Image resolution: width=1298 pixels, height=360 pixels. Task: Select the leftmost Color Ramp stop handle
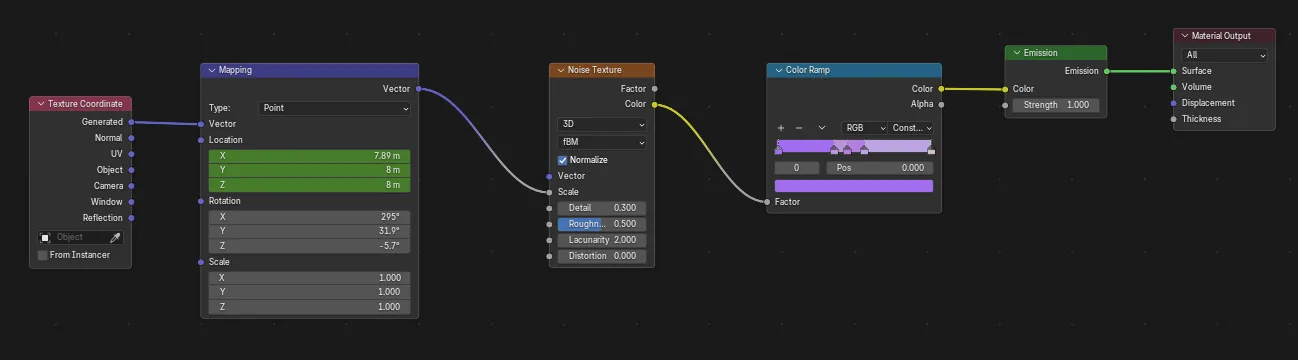[778, 150]
